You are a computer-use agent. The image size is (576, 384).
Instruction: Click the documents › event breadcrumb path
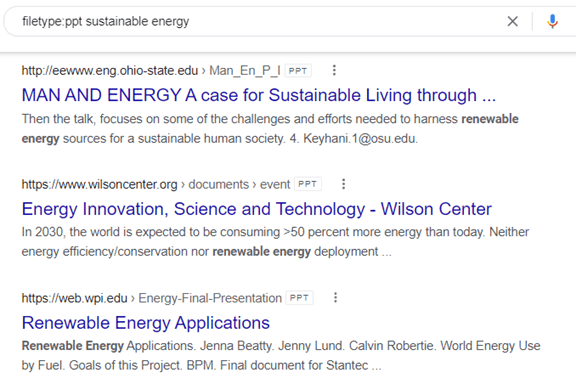point(239,184)
